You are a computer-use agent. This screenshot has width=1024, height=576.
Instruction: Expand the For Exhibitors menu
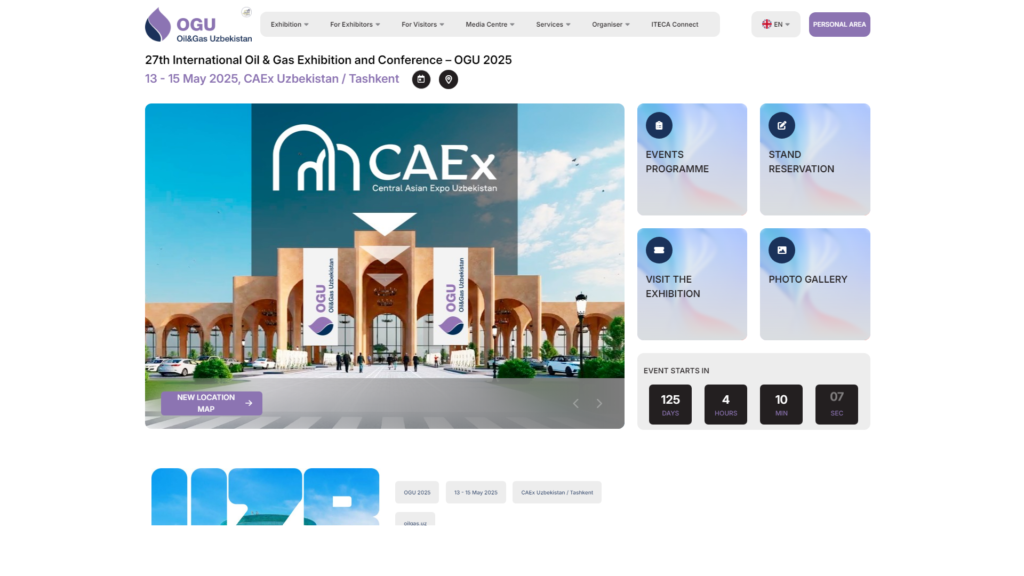click(x=355, y=24)
